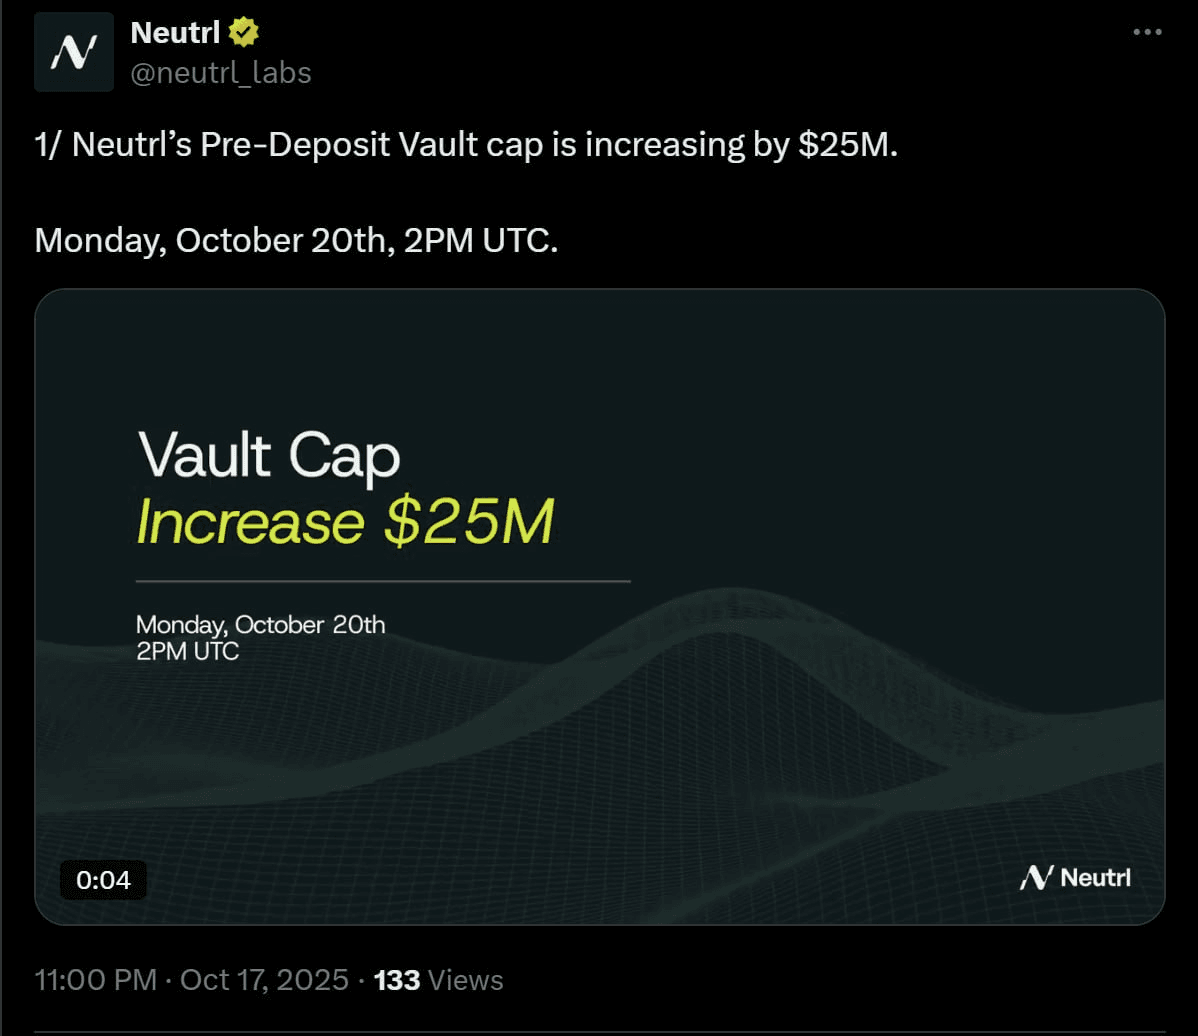Viewport: 1198px width, 1036px height.
Task: Click the "Vault Cap" headline in video
Action: click(268, 456)
